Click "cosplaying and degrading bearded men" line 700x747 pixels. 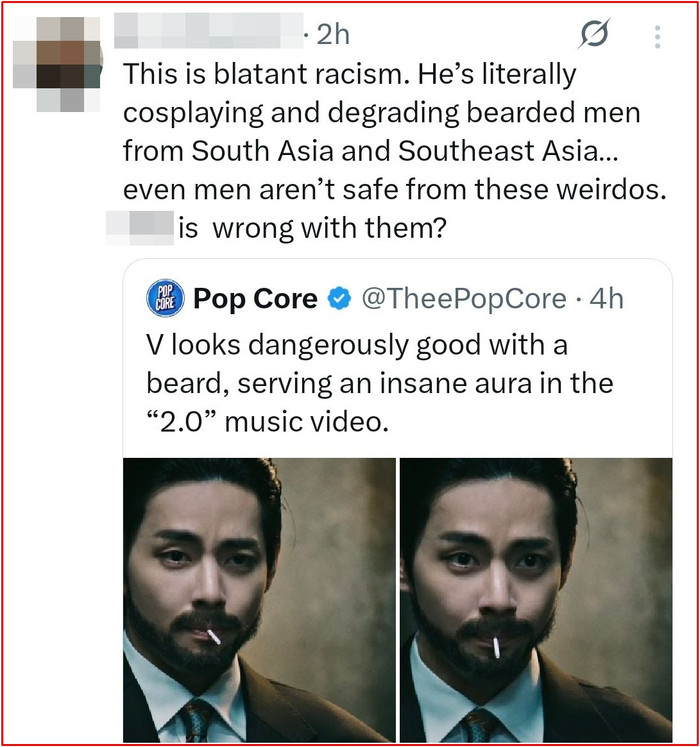[381, 113]
